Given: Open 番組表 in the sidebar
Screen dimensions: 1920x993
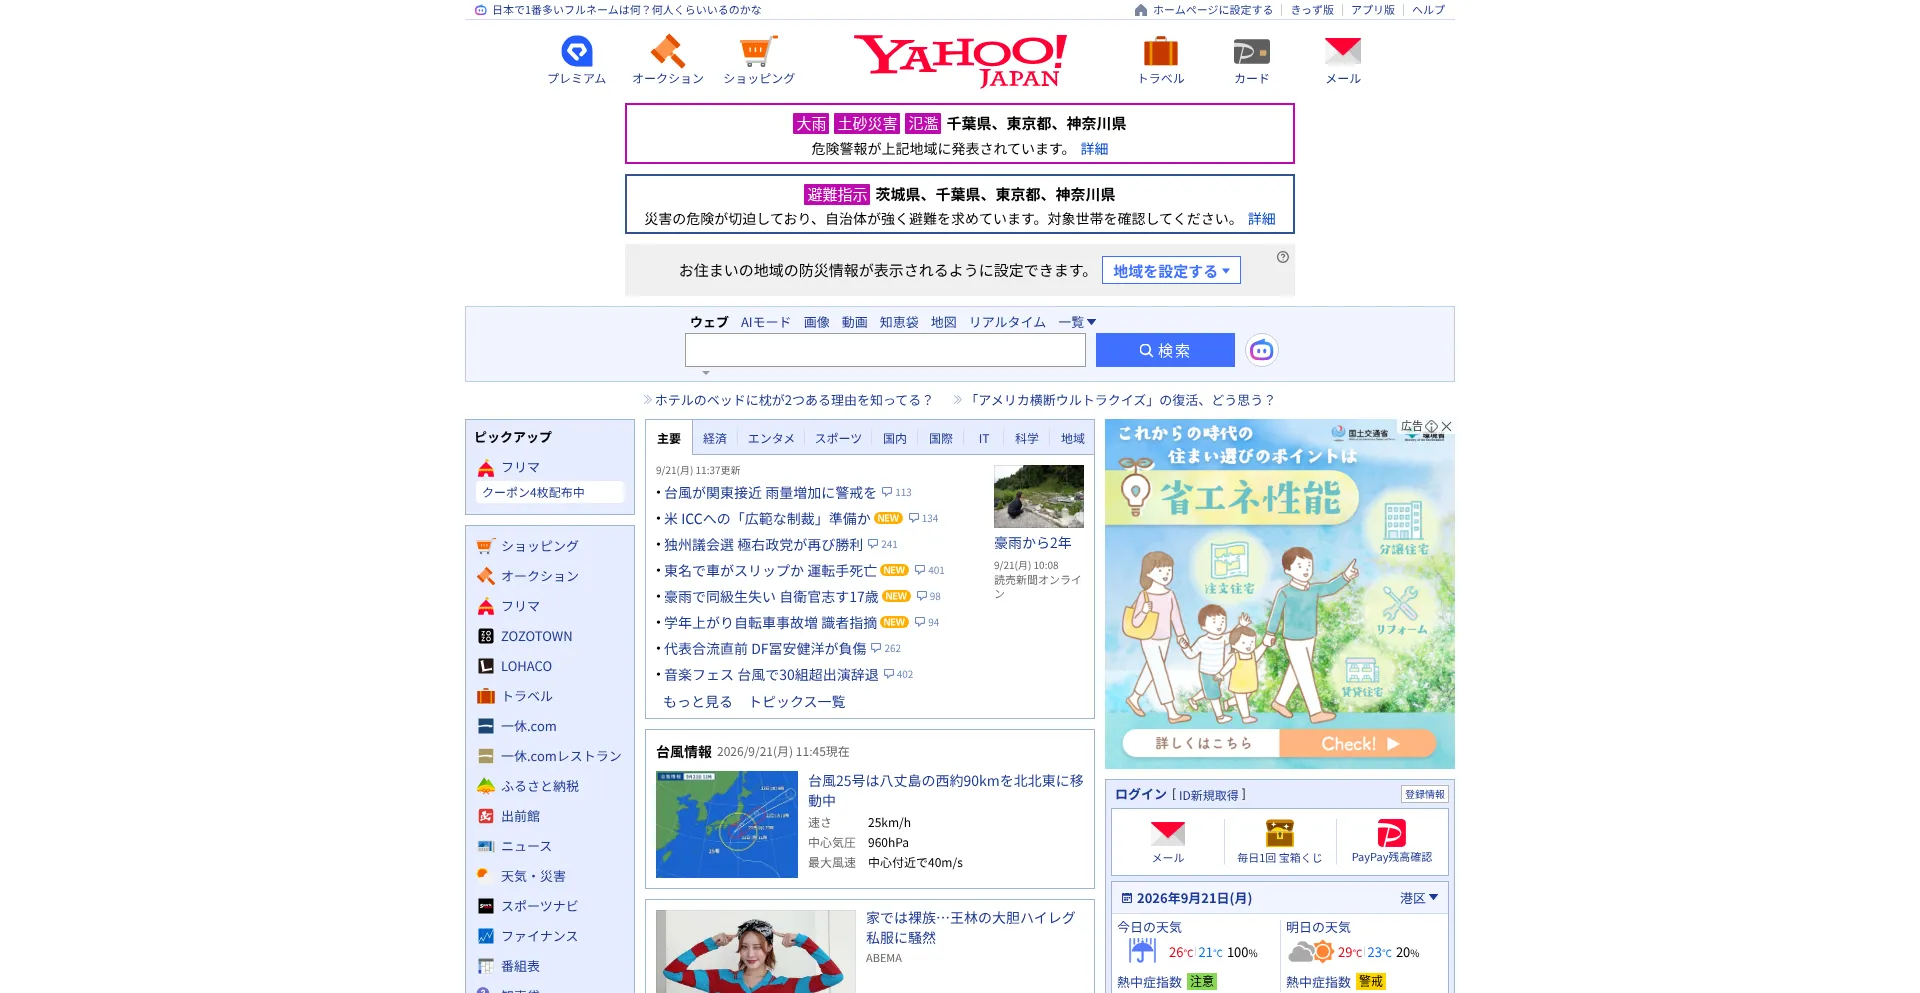Looking at the screenshot, I should [509, 966].
